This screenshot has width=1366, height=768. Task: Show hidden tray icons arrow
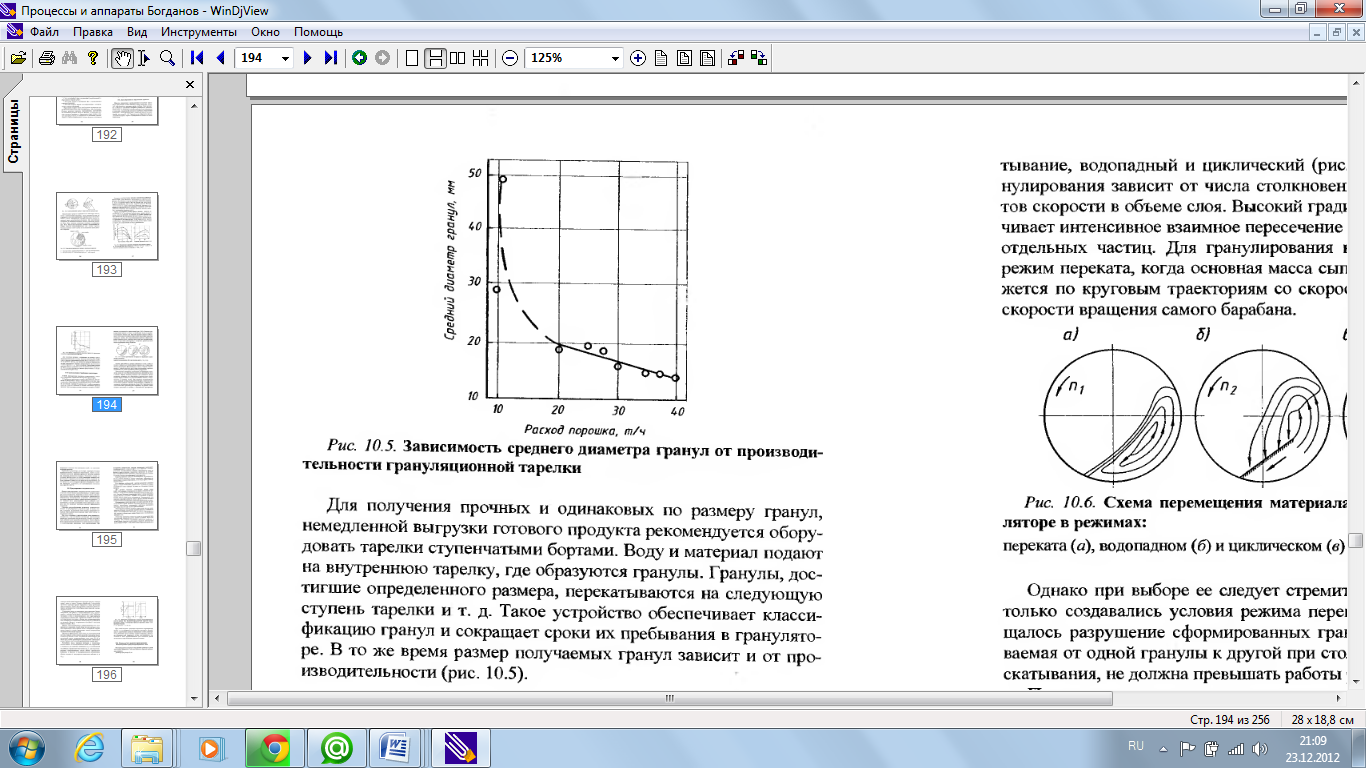tap(1163, 747)
